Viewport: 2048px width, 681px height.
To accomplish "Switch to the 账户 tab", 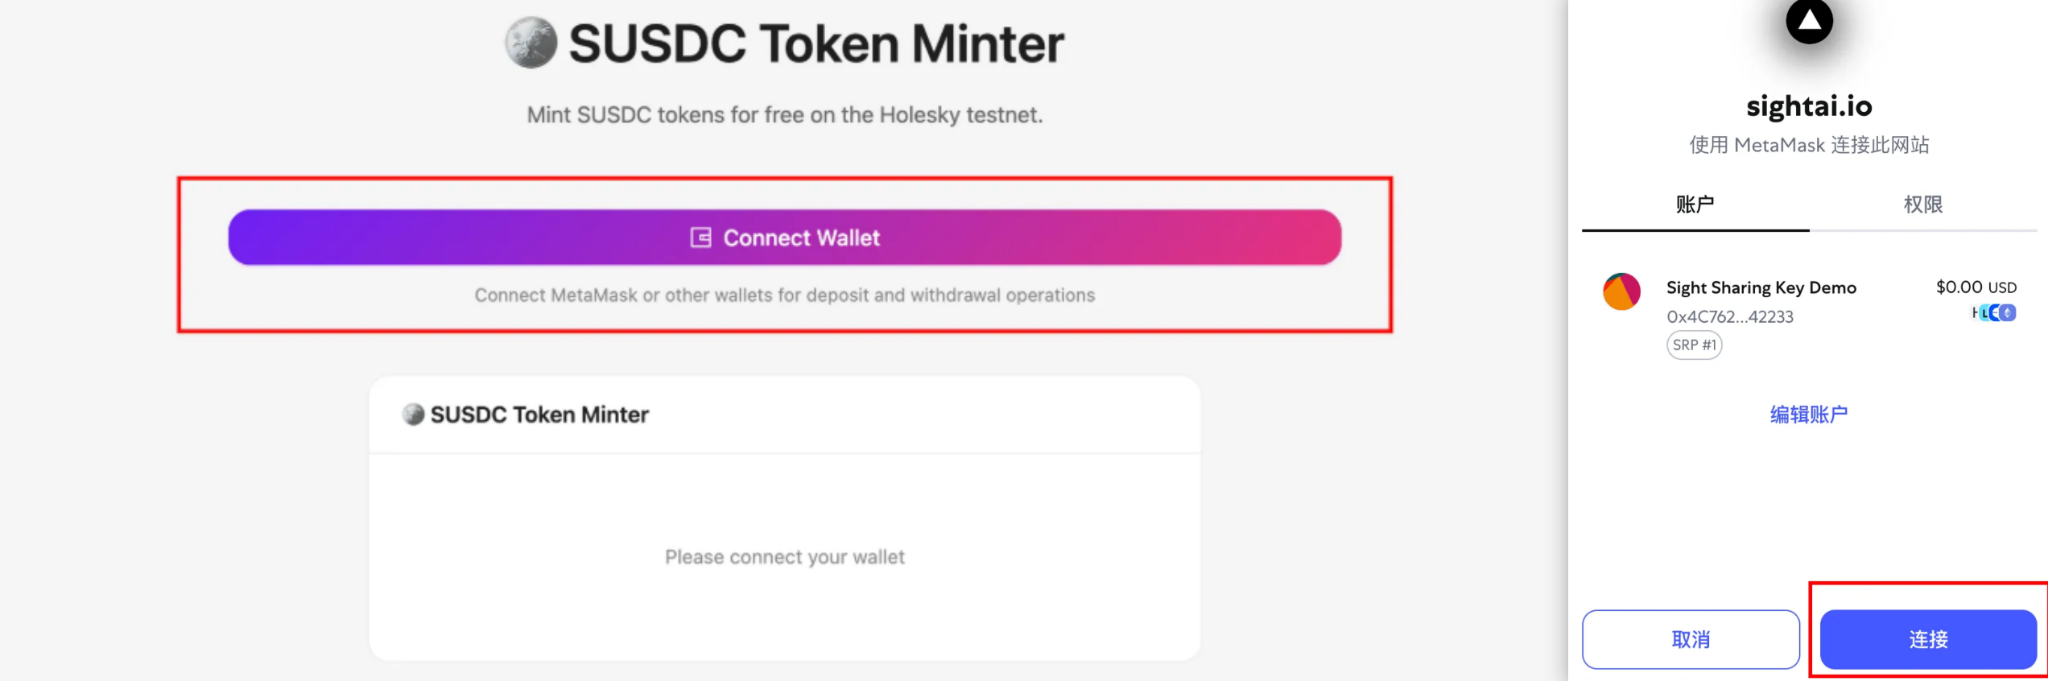I will click(1695, 204).
